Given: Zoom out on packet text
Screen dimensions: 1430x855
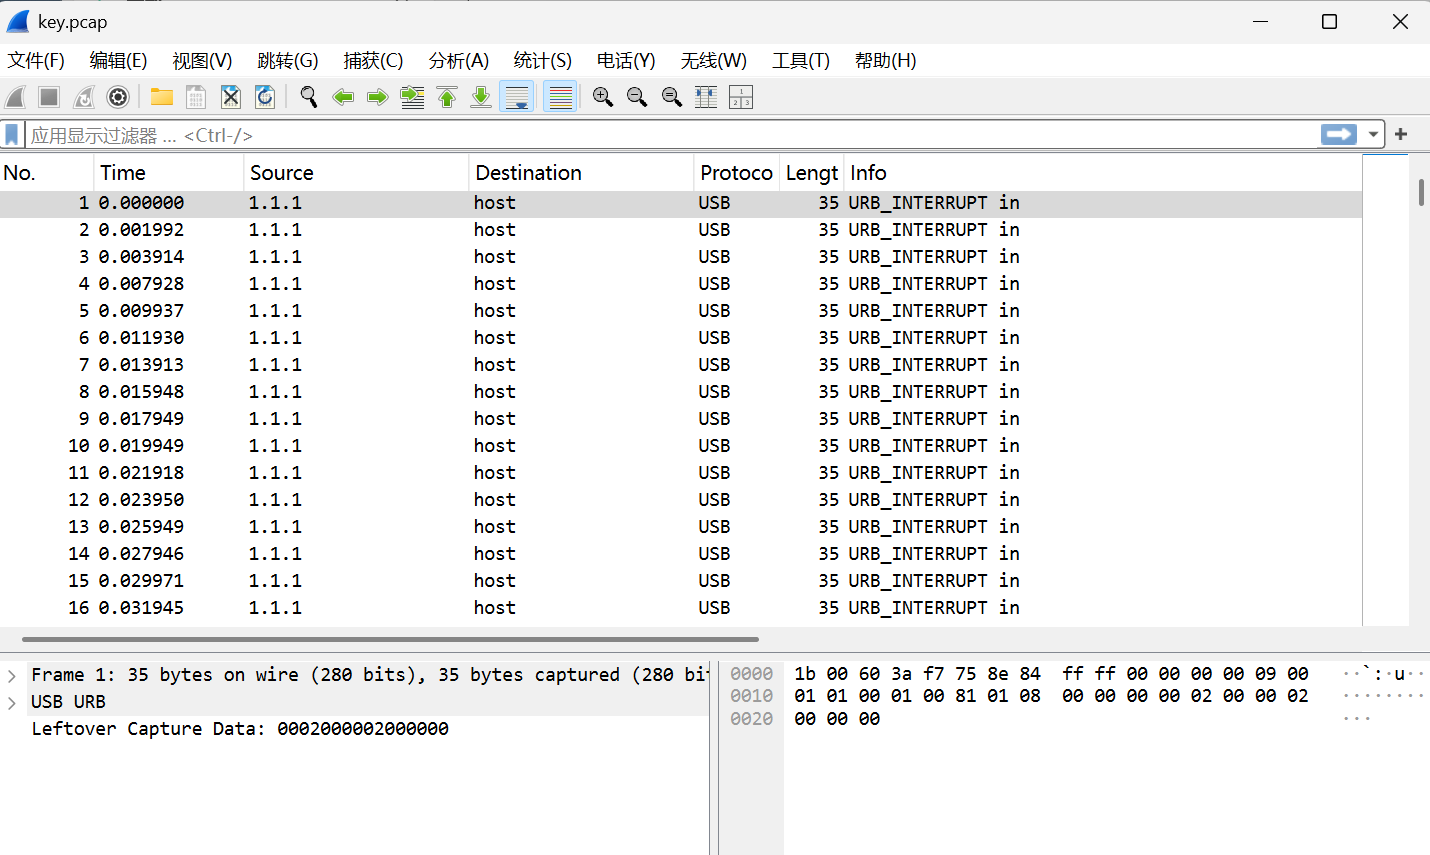Looking at the screenshot, I should tap(637, 97).
